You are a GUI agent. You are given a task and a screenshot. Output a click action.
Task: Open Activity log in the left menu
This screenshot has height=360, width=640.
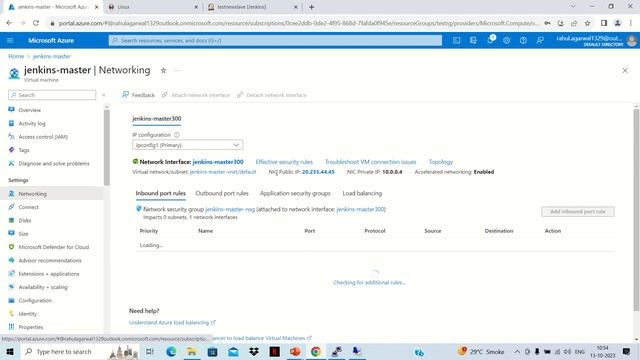(x=32, y=123)
